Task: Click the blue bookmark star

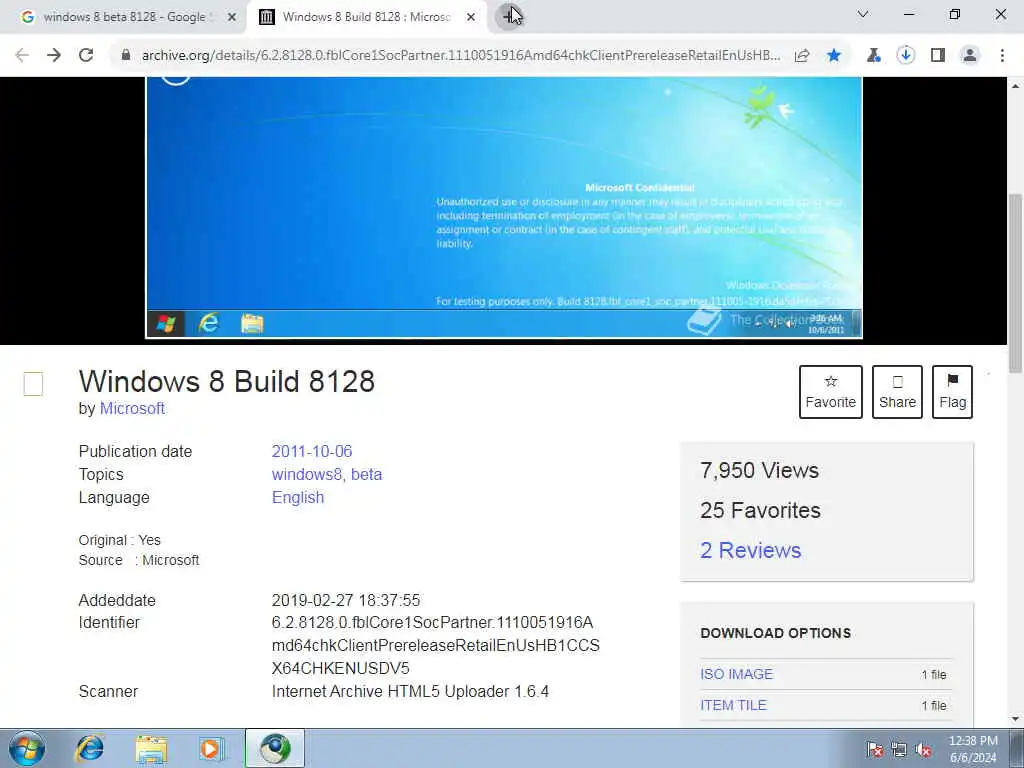Action: click(834, 56)
